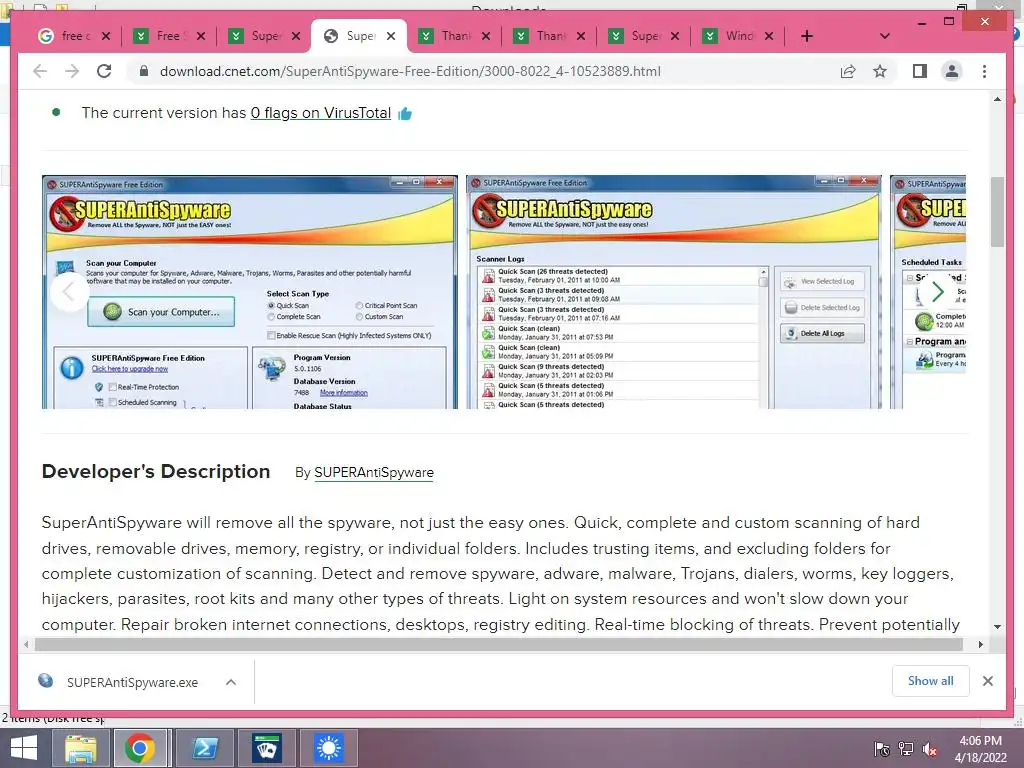Image resolution: width=1024 pixels, height=768 pixels.
Task: Expand the tab search dropdown chevron
Action: click(x=885, y=36)
